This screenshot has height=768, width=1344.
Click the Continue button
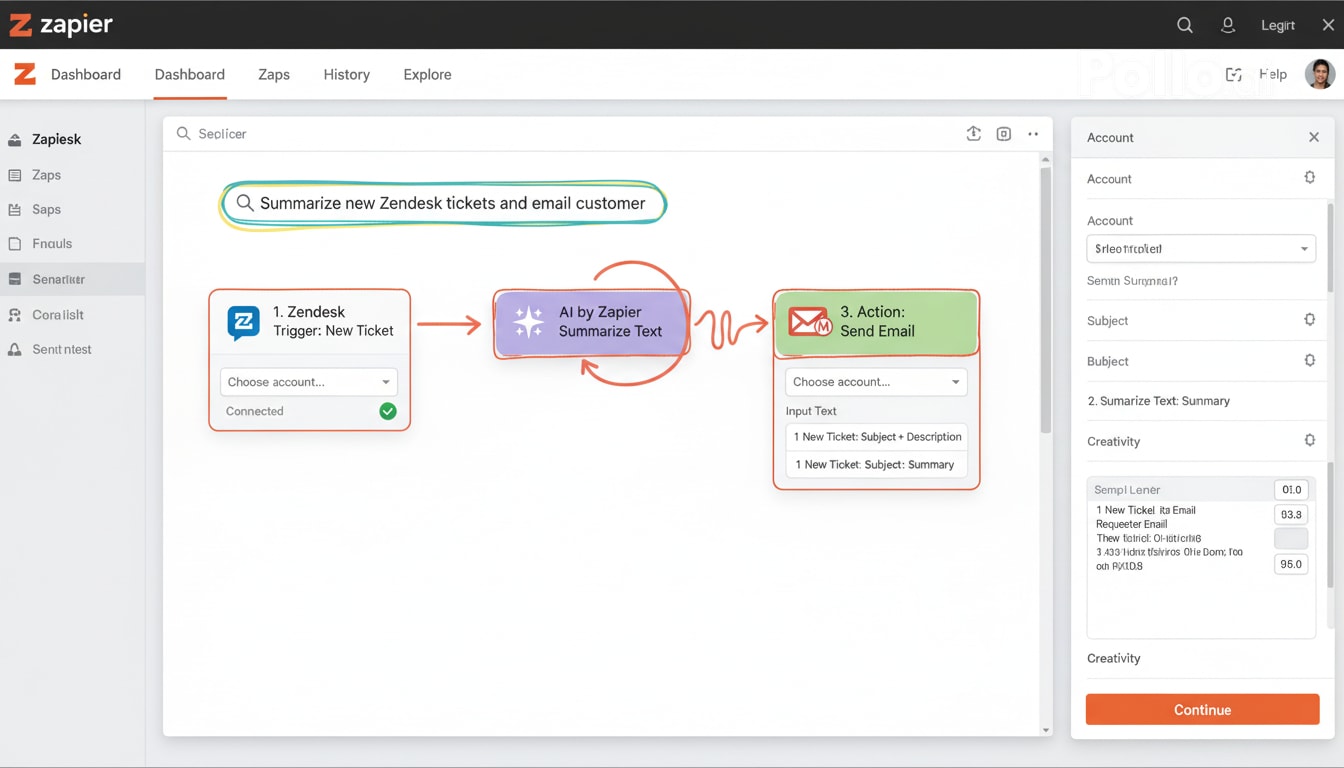tap(1202, 709)
